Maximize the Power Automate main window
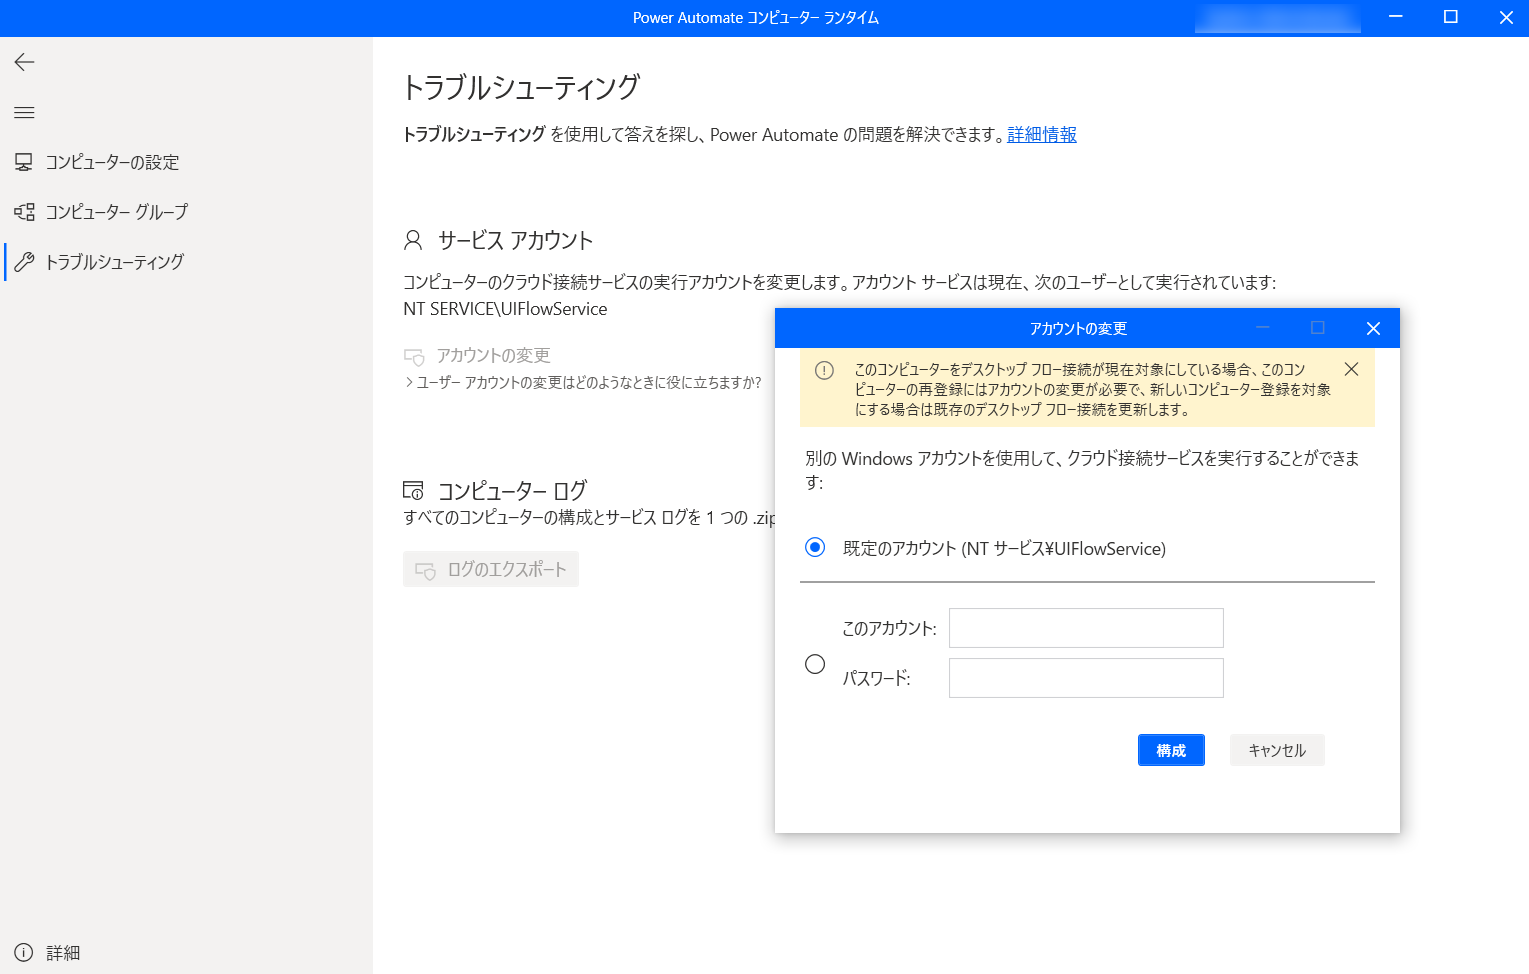The image size is (1529, 974). [1451, 17]
